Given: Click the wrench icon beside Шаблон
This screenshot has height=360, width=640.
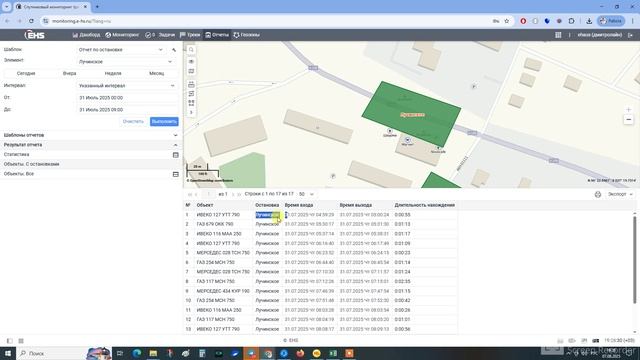Looking at the screenshot, I should [174, 50].
